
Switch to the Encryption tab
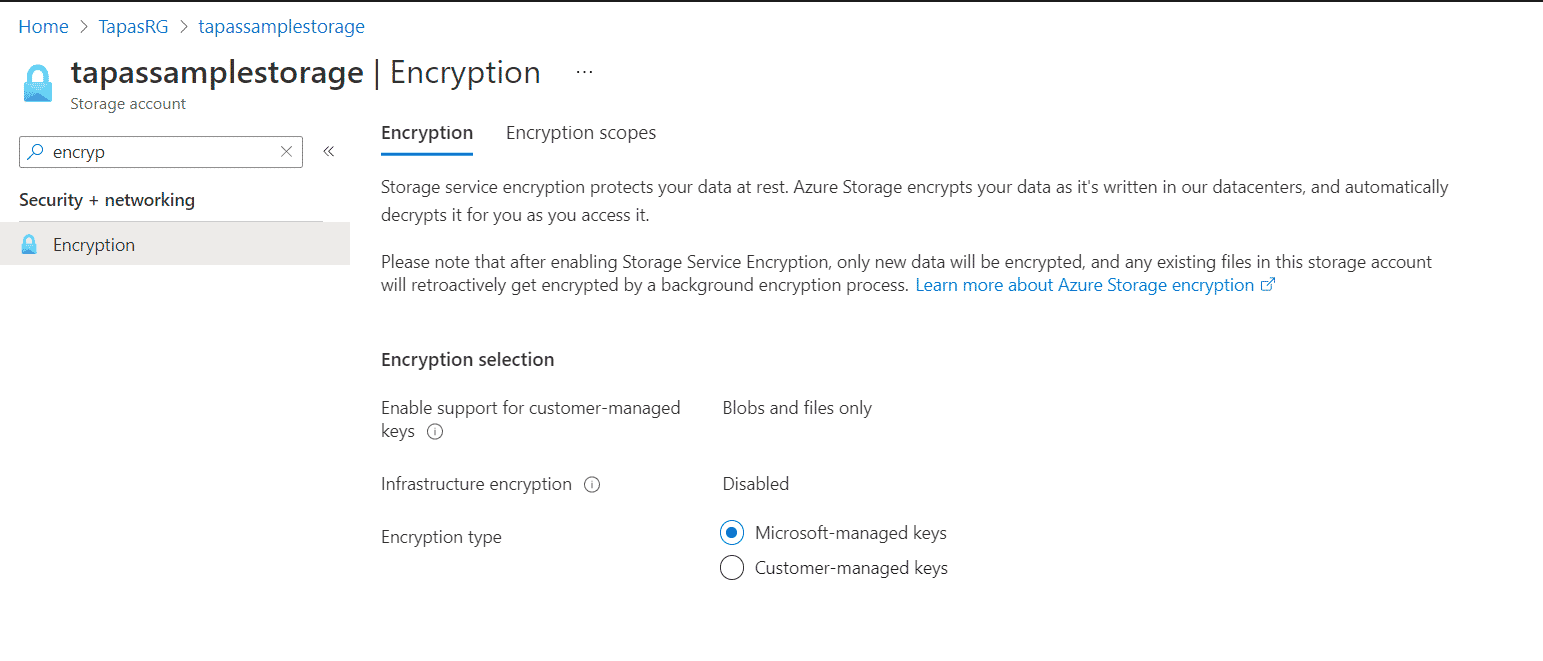pos(426,132)
